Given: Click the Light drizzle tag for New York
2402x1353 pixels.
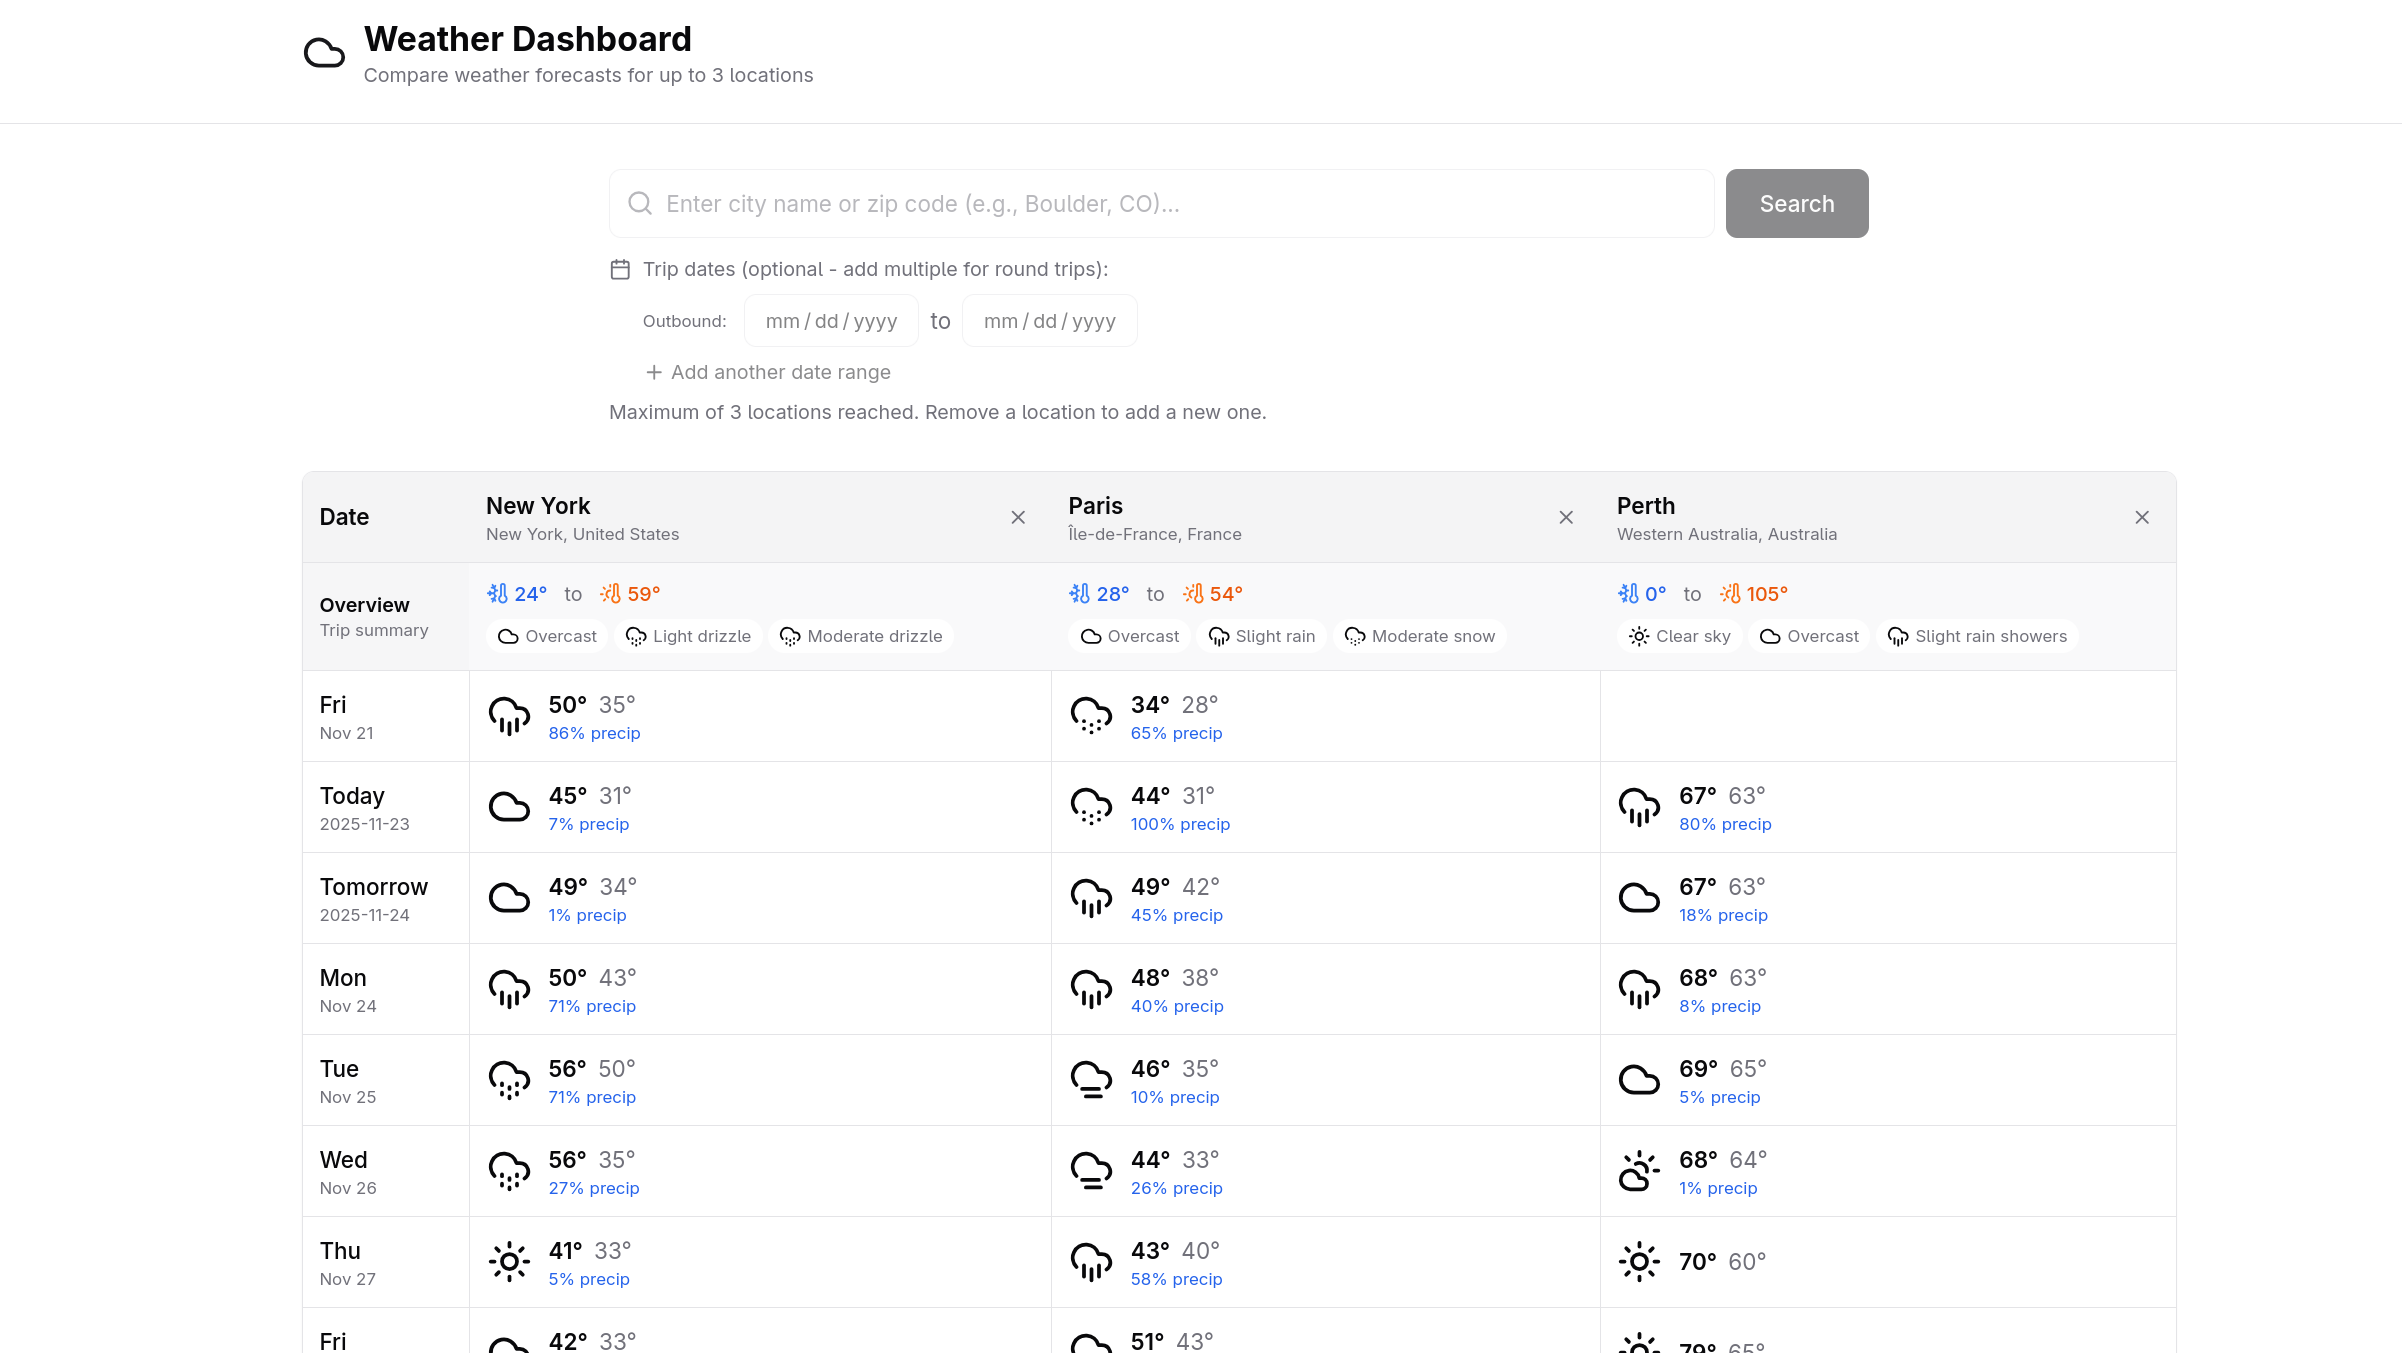Looking at the screenshot, I should click(688, 637).
